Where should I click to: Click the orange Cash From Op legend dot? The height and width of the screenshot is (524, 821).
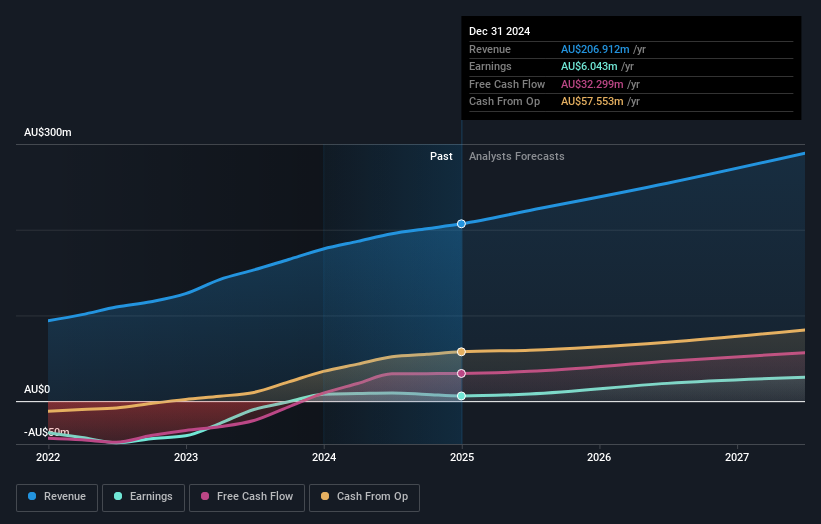325,496
